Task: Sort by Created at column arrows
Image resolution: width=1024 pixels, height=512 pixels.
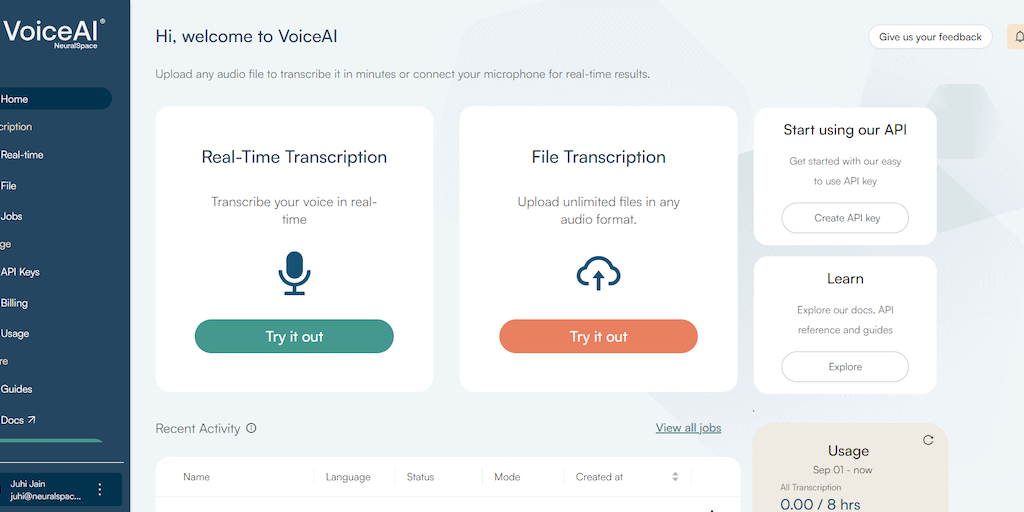Action: [675, 477]
